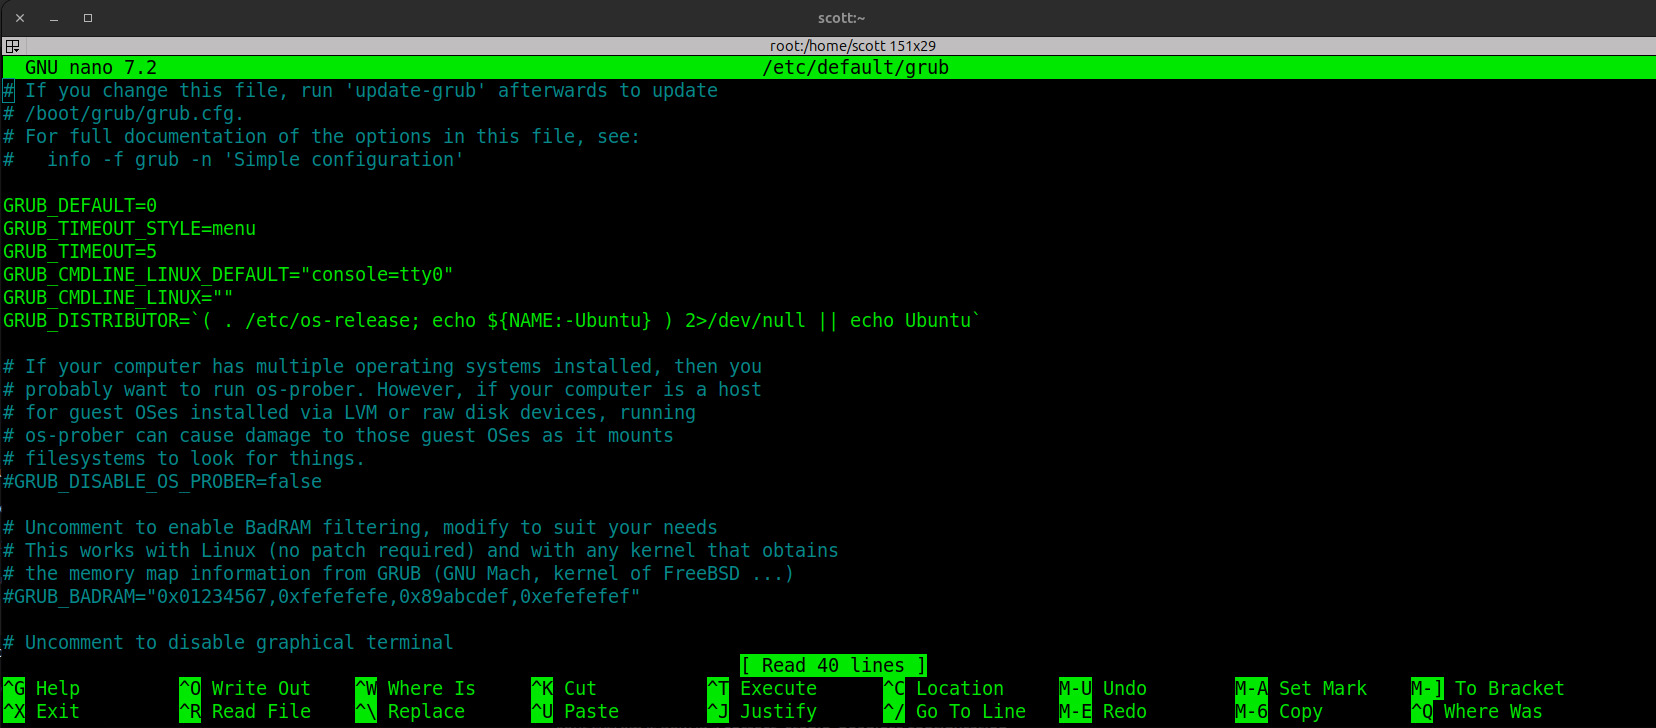Select the M-A Set Mark shortcut

[x=1301, y=688]
